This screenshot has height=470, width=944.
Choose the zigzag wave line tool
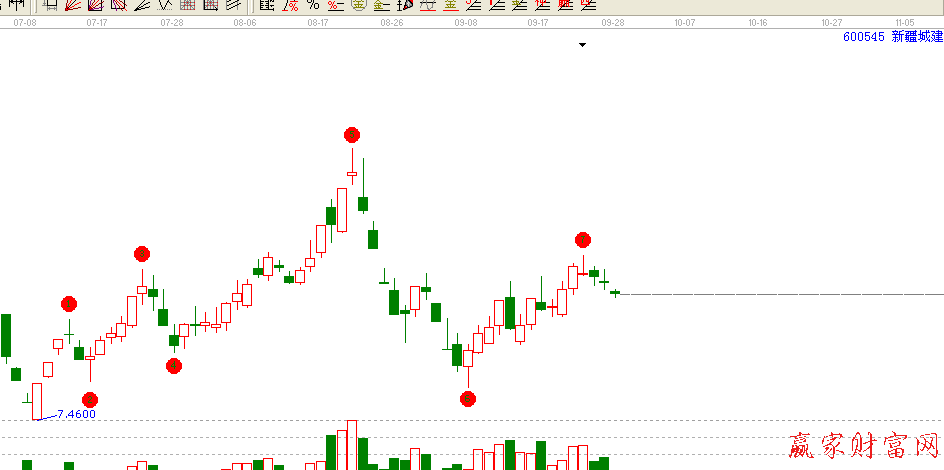164,5
